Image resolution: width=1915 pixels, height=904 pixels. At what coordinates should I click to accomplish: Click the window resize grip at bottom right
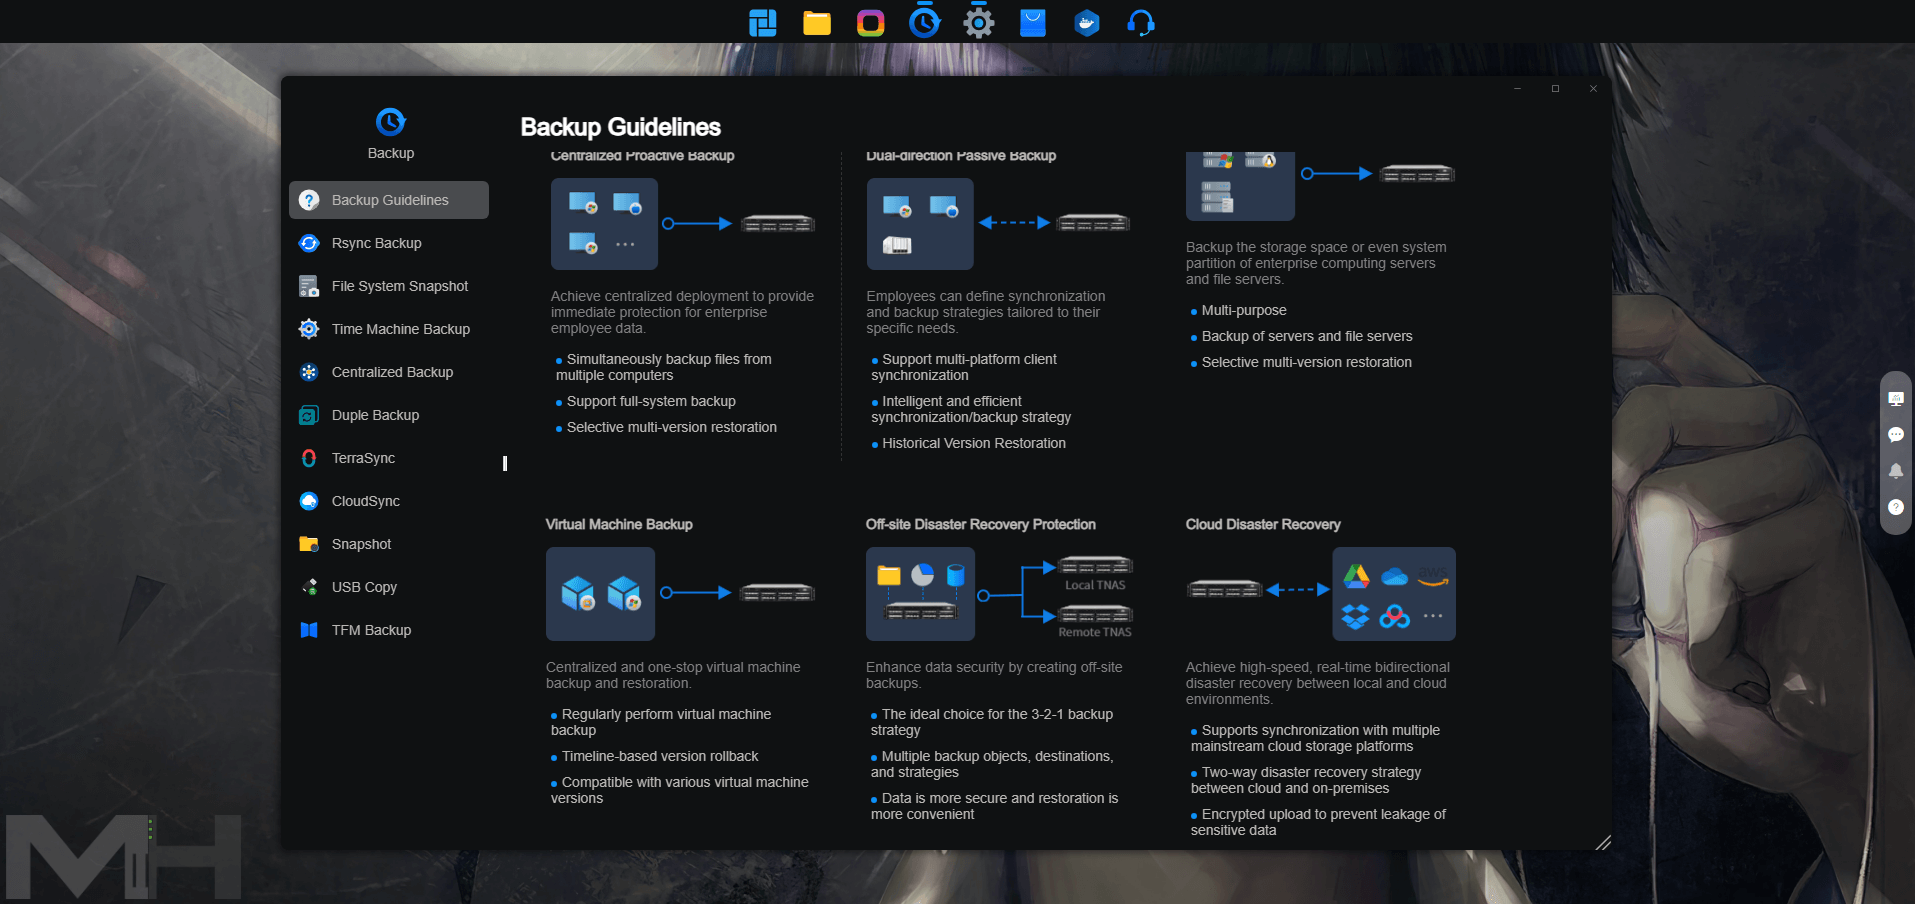(x=1602, y=842)
